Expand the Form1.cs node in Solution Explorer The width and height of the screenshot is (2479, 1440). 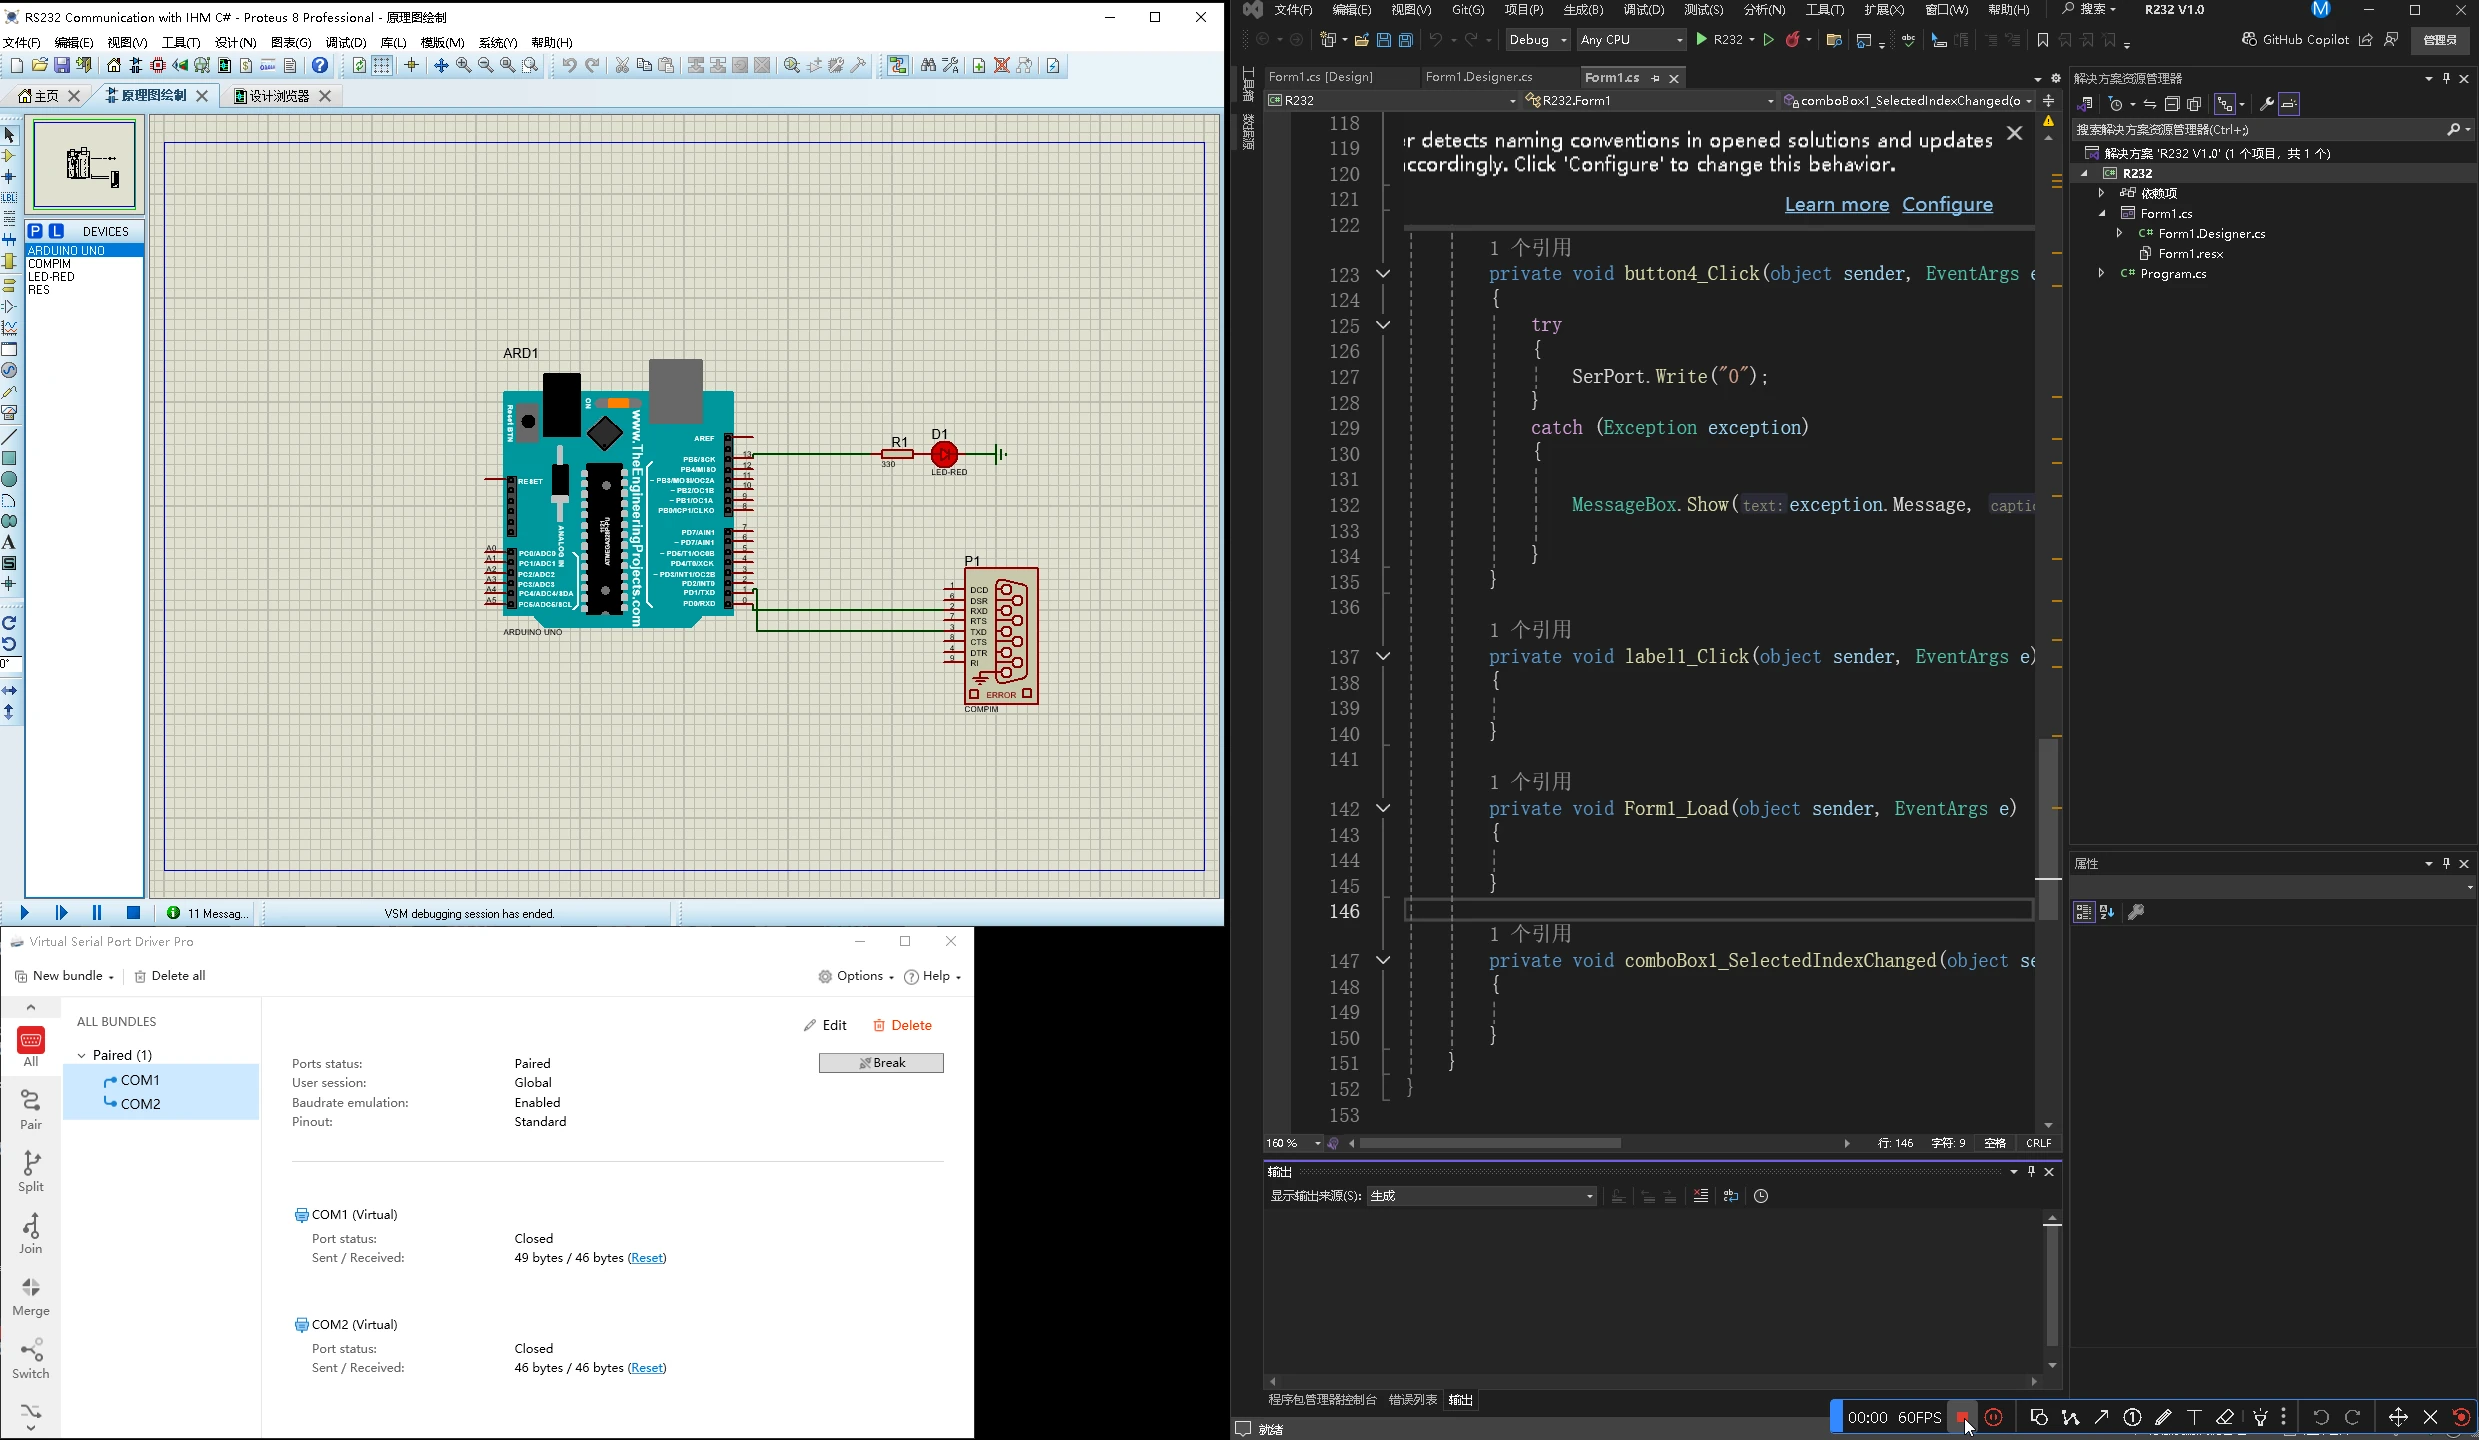point(2103,213)
